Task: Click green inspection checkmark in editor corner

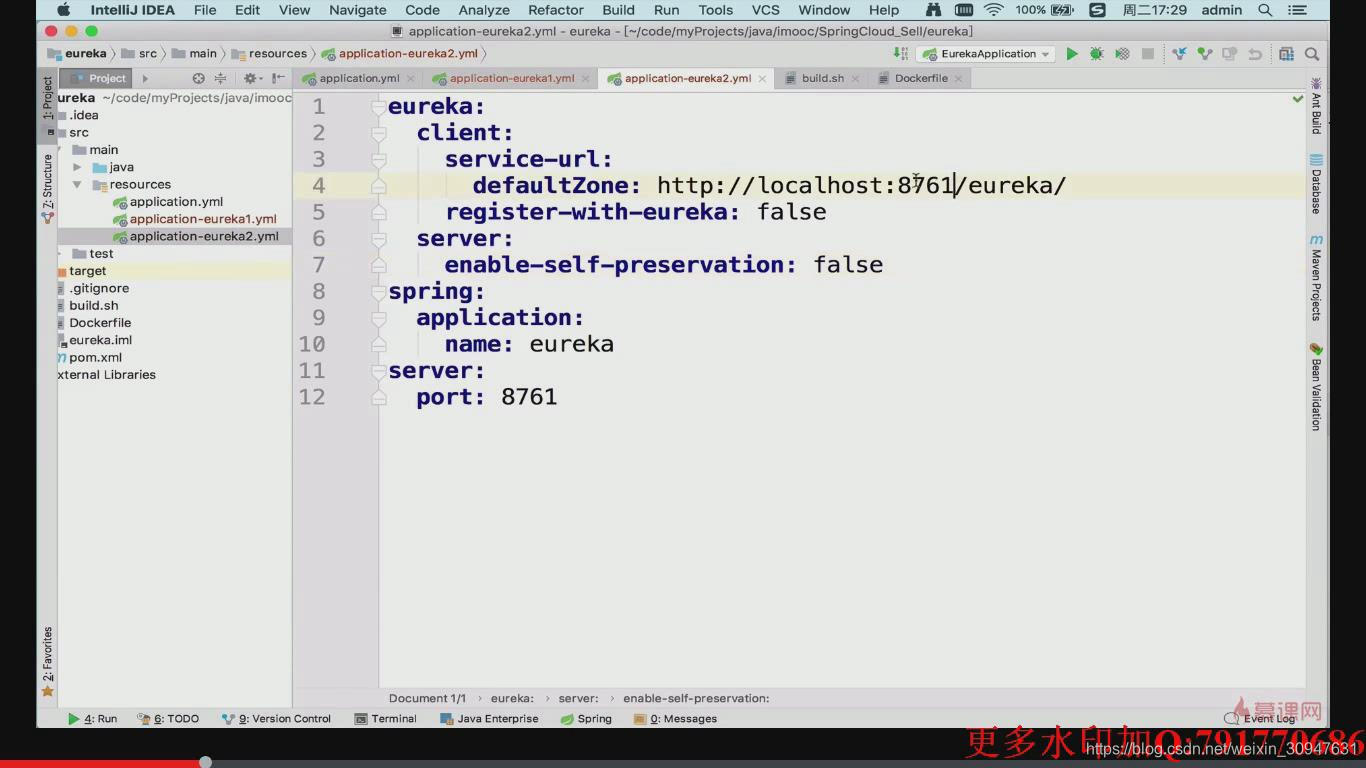Action: (x=1298, y=99)
